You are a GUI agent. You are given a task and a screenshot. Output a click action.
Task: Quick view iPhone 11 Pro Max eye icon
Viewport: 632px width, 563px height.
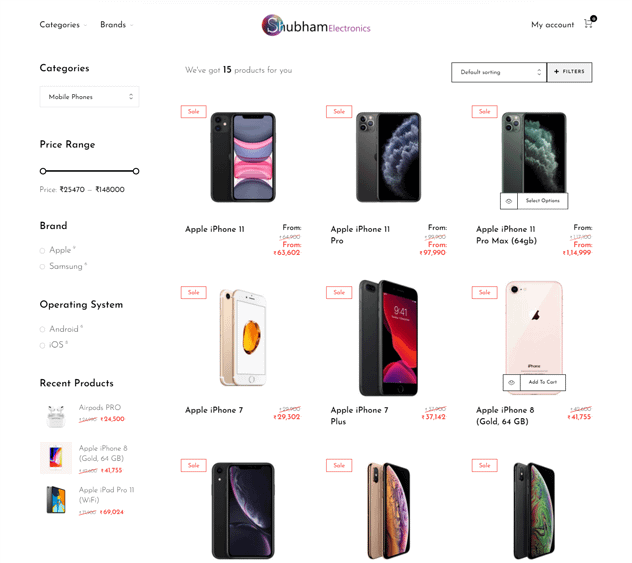(x=509, y=201)
